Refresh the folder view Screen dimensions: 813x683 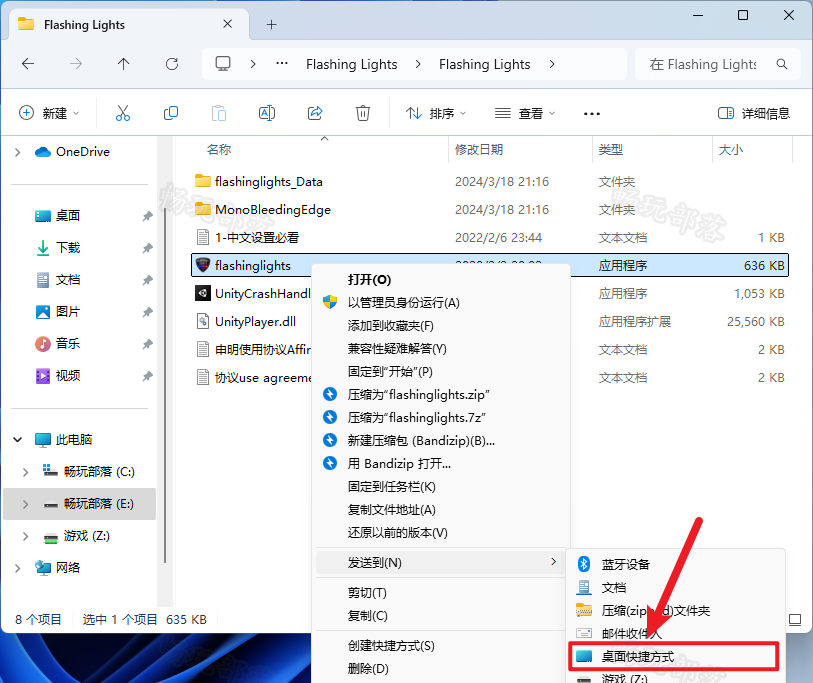click(172, 64)
